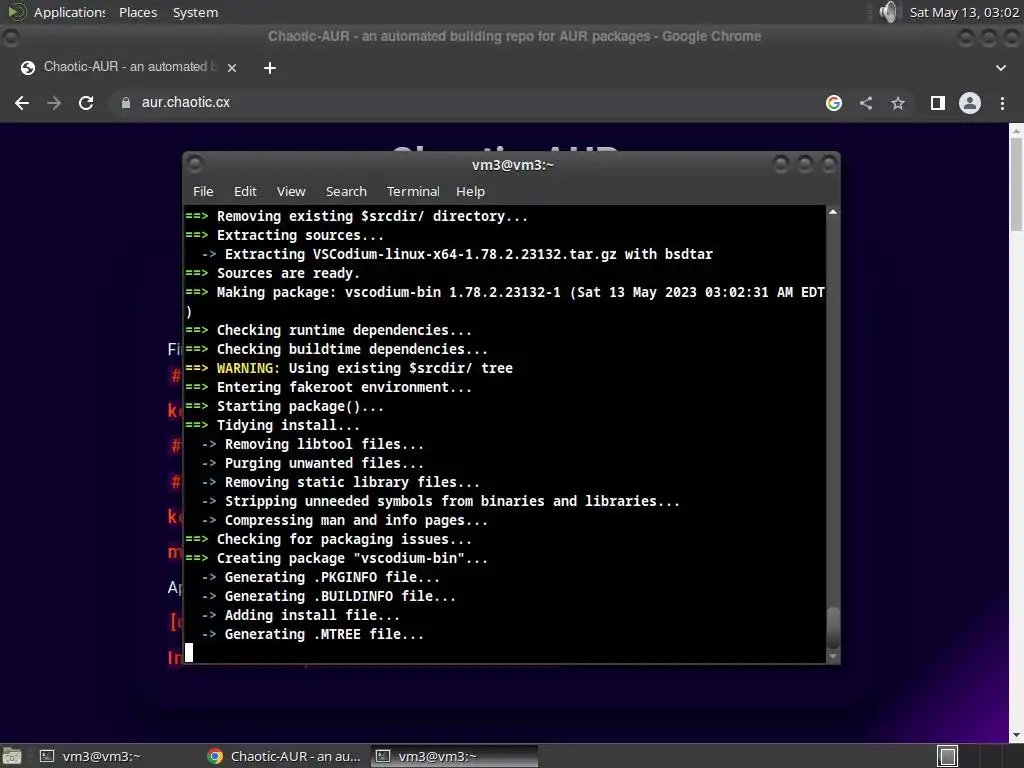View site security lock info

[125, 103]
